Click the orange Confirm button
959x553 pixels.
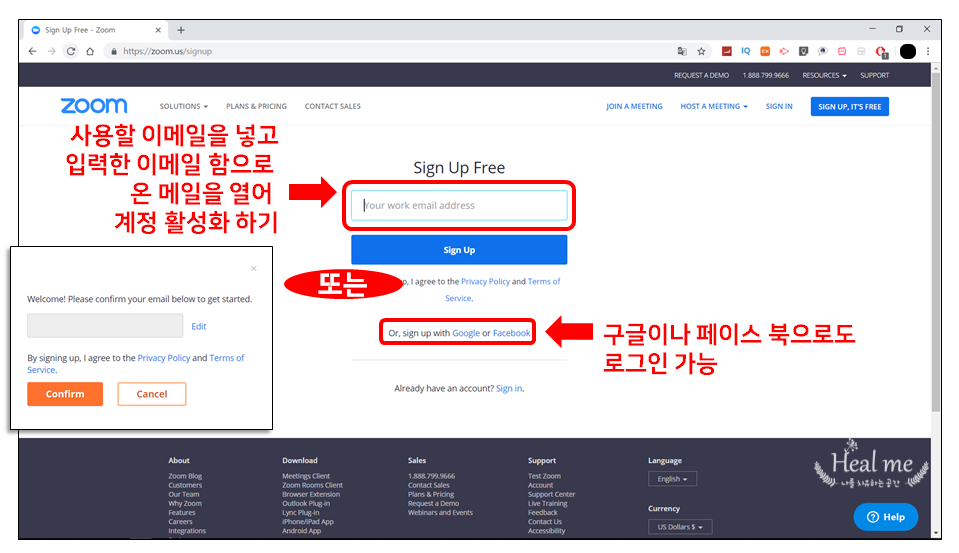click(x=65, y=394)
